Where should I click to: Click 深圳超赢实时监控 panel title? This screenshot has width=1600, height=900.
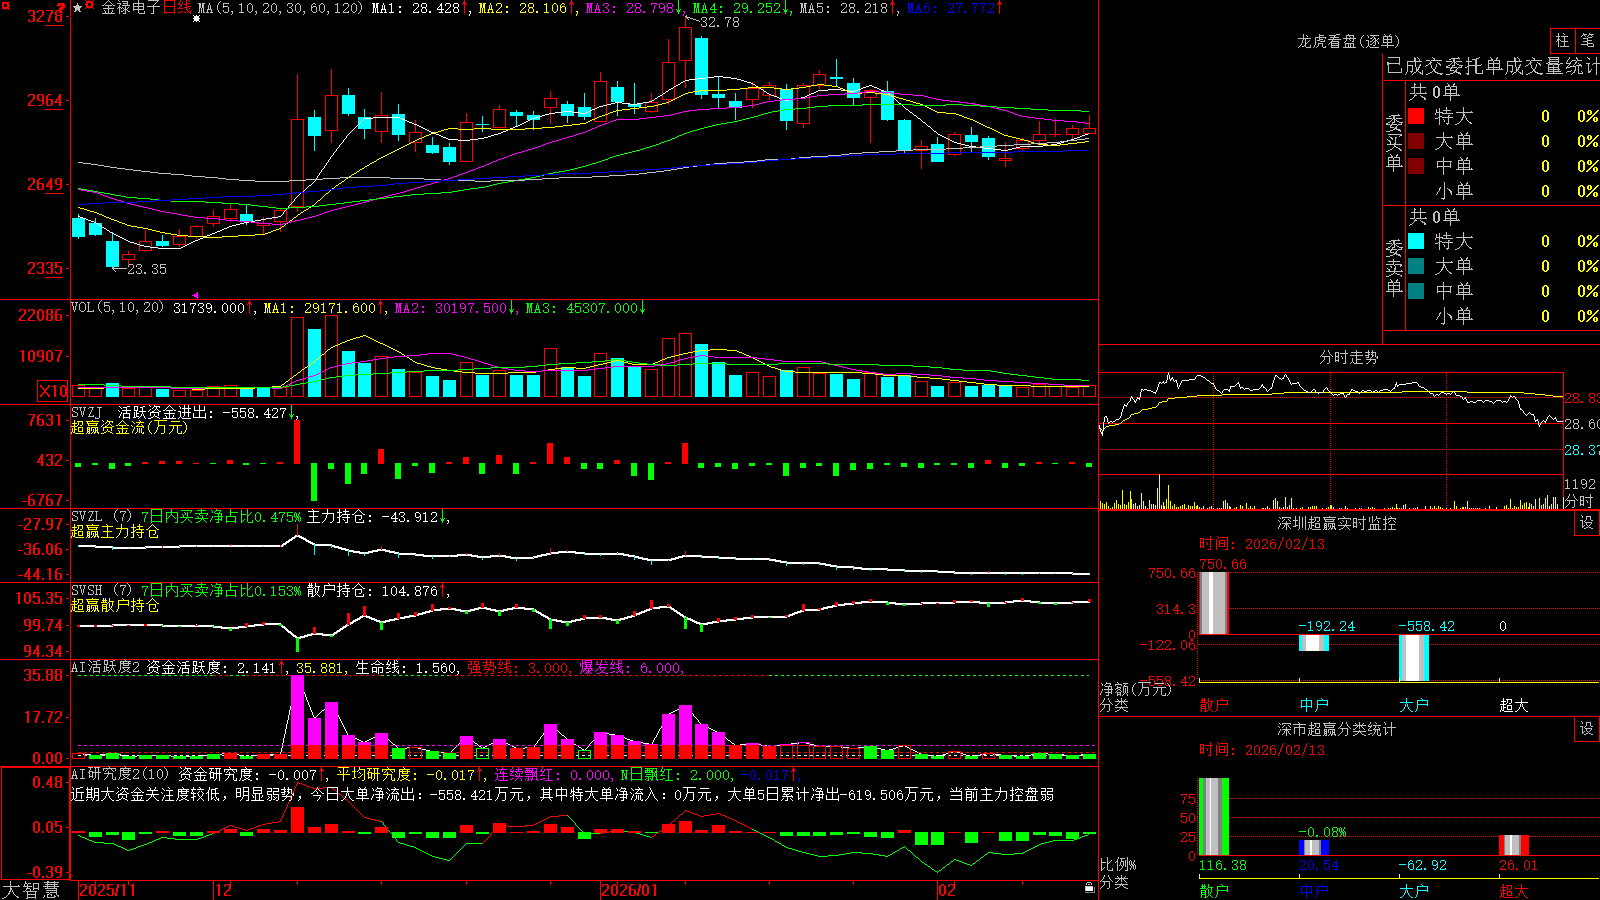click(1337, 523)
